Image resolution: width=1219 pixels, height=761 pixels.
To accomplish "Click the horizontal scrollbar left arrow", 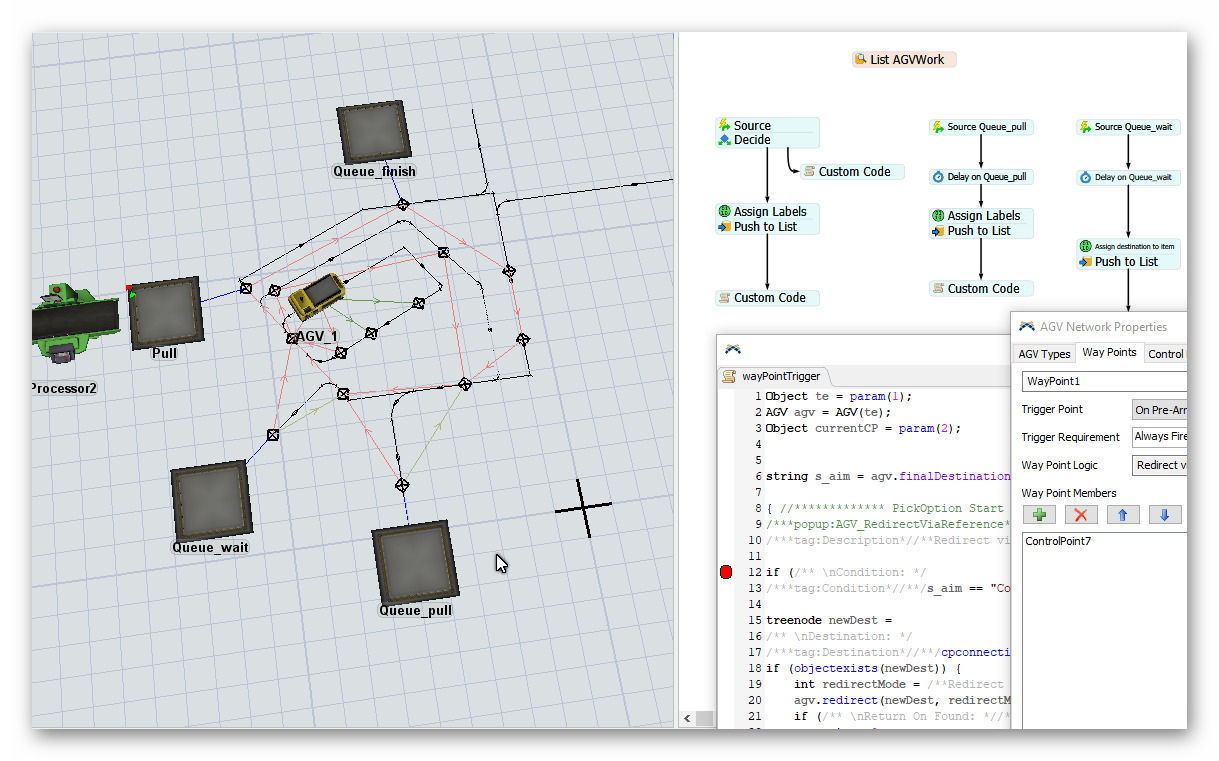I will (687, 718).
